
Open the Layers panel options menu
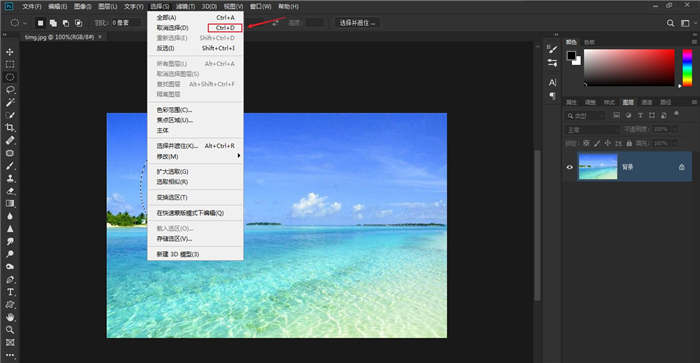pyautogui.click(x=694, y=102)
